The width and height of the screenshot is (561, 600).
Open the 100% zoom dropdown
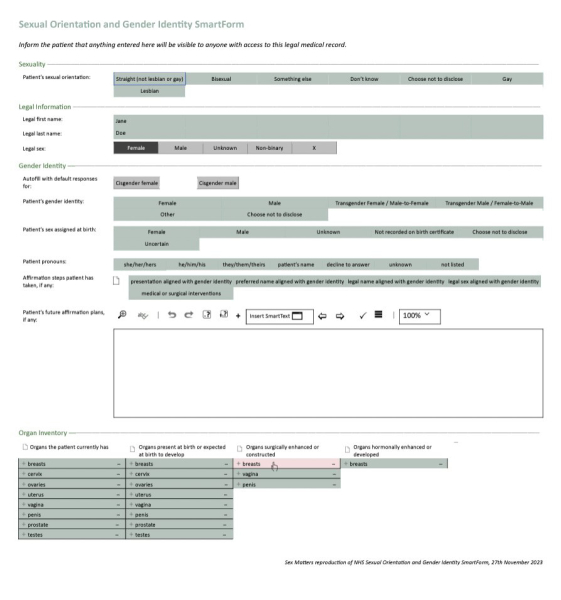pyautogui.click(x=420, y=316)
